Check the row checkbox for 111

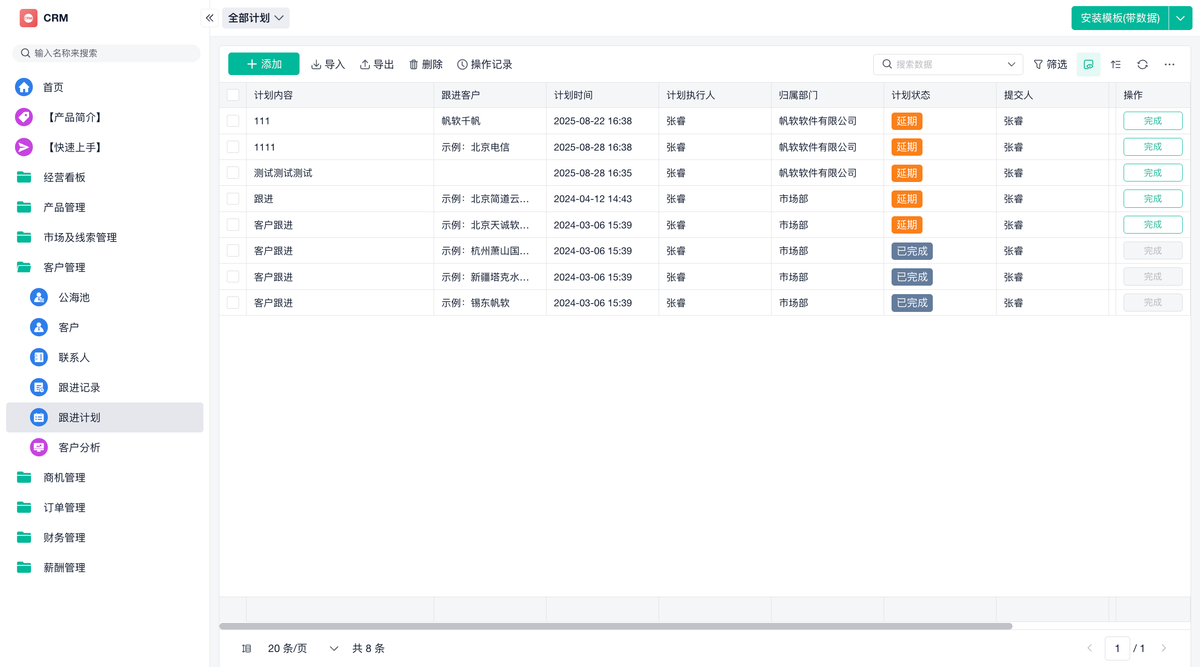click(x=233, y=121)
